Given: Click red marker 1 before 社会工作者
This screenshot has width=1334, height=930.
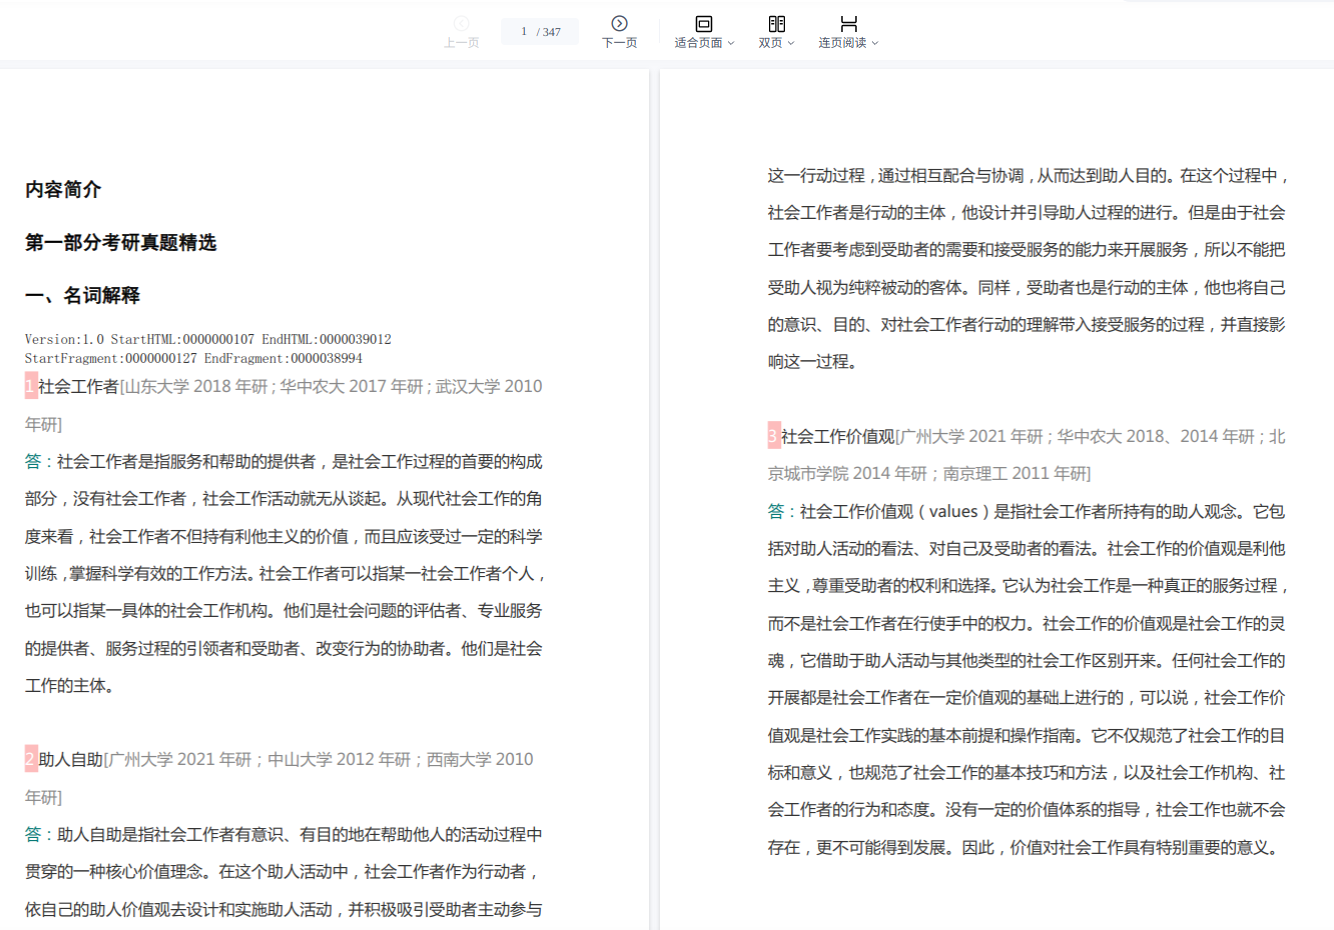Looking at the screenshot, I should (x=31, y=386).
